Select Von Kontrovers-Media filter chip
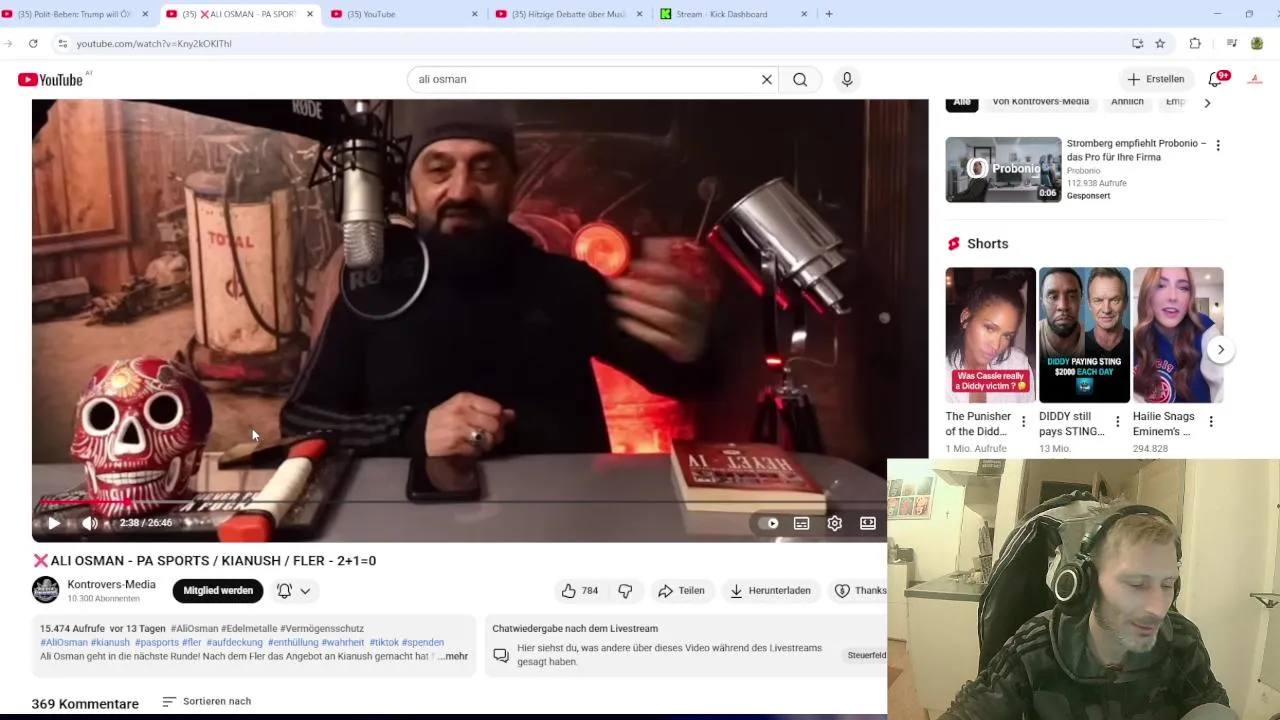The height and width of the screenshot is (720, 1280). [1040, 102]
